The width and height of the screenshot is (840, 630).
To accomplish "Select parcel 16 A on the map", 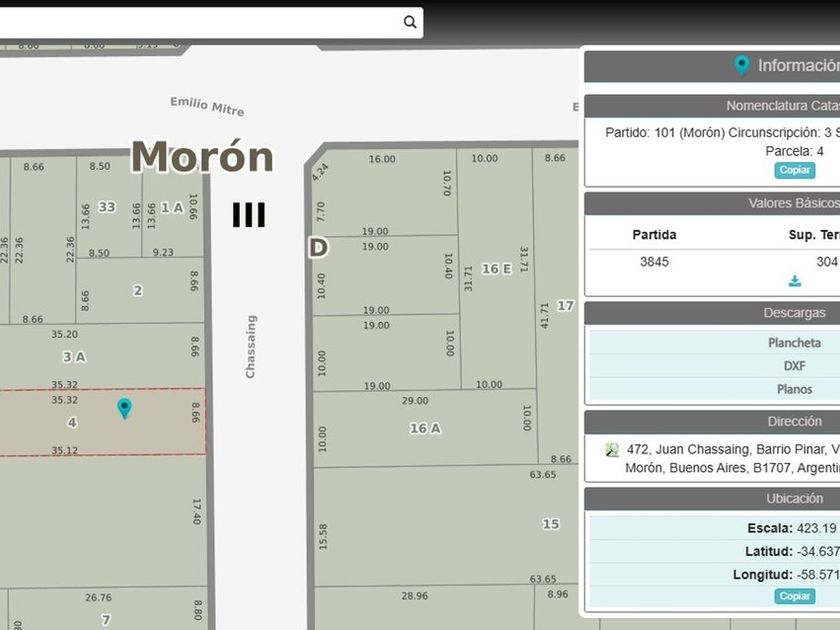I will pyautogui.click(x=425, y=428).
